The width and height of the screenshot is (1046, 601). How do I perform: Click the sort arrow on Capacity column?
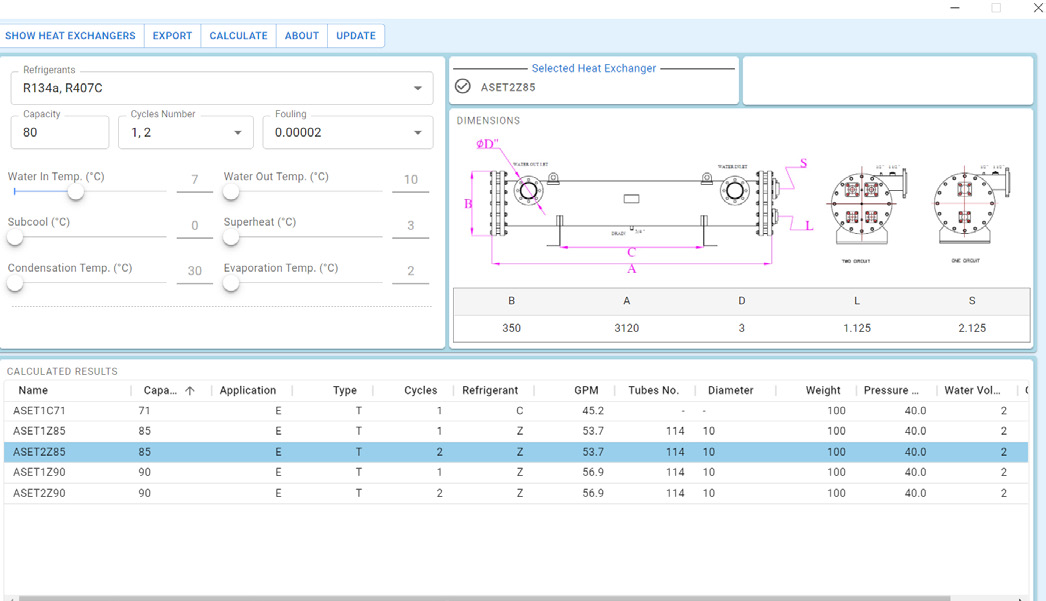tap(190, 391)
